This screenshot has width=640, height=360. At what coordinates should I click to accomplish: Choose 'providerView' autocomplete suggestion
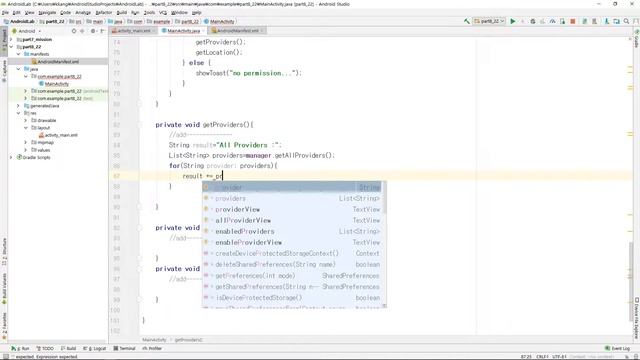tap(292, 209)
